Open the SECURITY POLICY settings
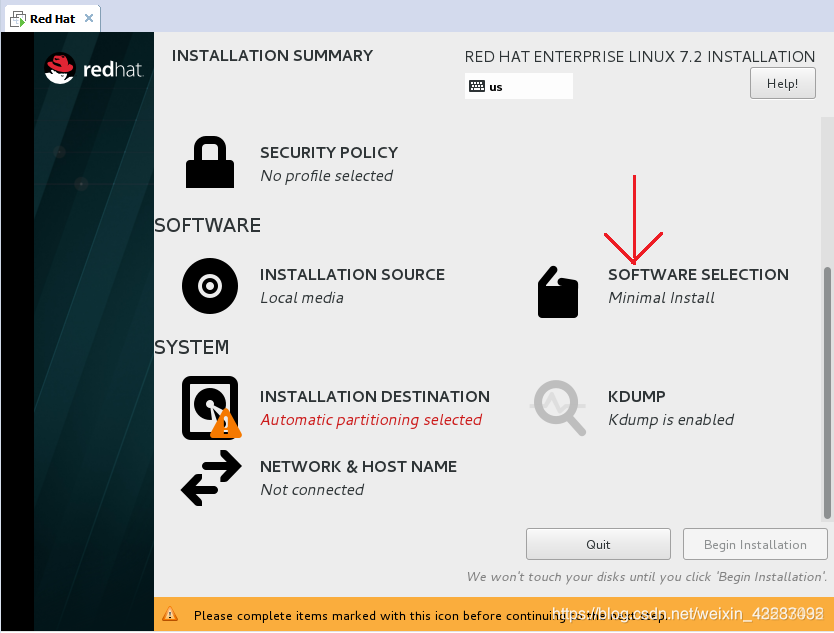 pyautogui.click(x=329, y=153)
